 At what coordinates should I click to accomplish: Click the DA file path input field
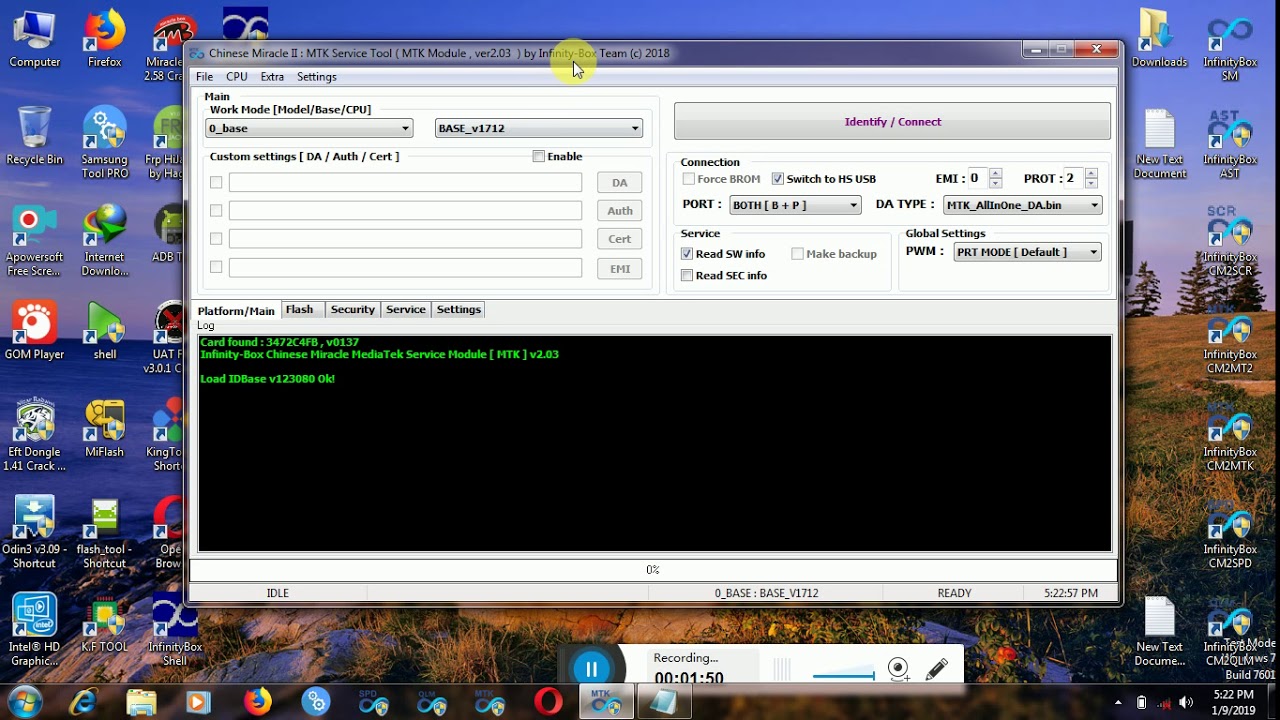click(x=405, y=182)
